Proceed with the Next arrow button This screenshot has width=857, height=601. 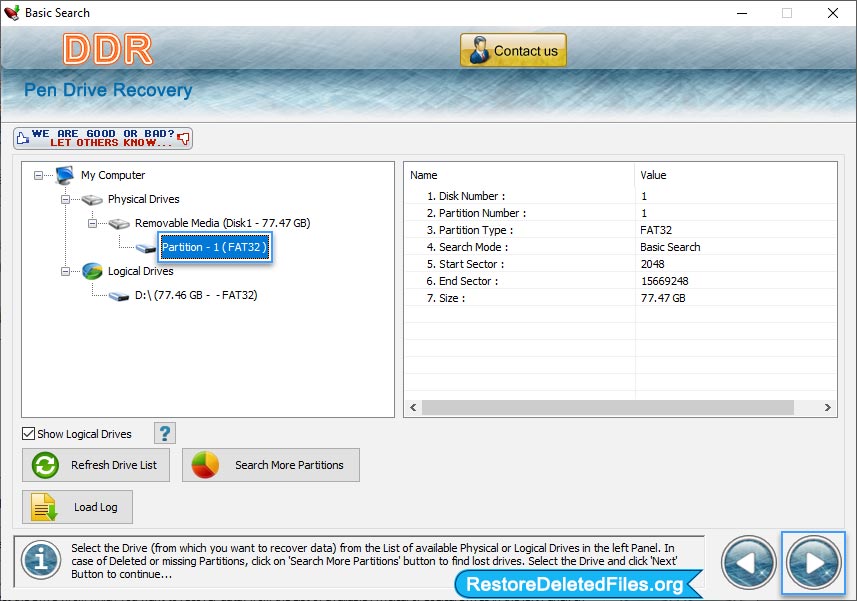(813, 563)
